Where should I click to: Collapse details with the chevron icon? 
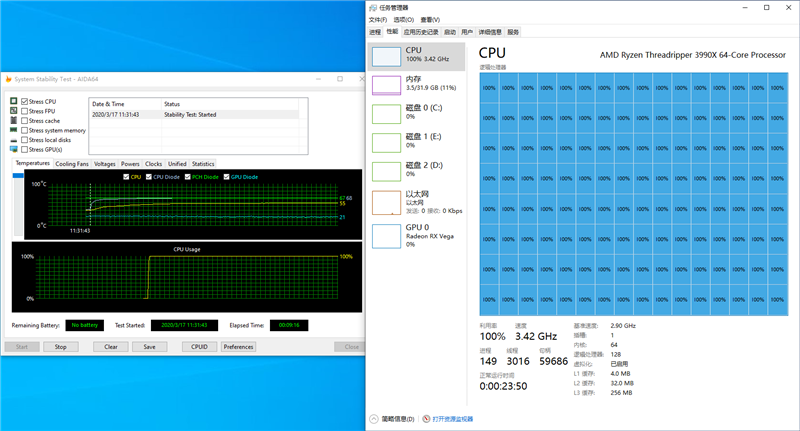click(x=374, y=419)
